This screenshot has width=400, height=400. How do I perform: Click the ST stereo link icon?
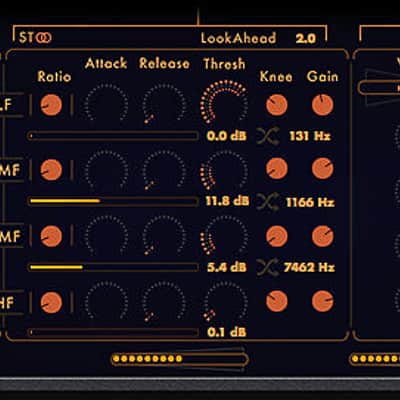[x=44, y=38]
